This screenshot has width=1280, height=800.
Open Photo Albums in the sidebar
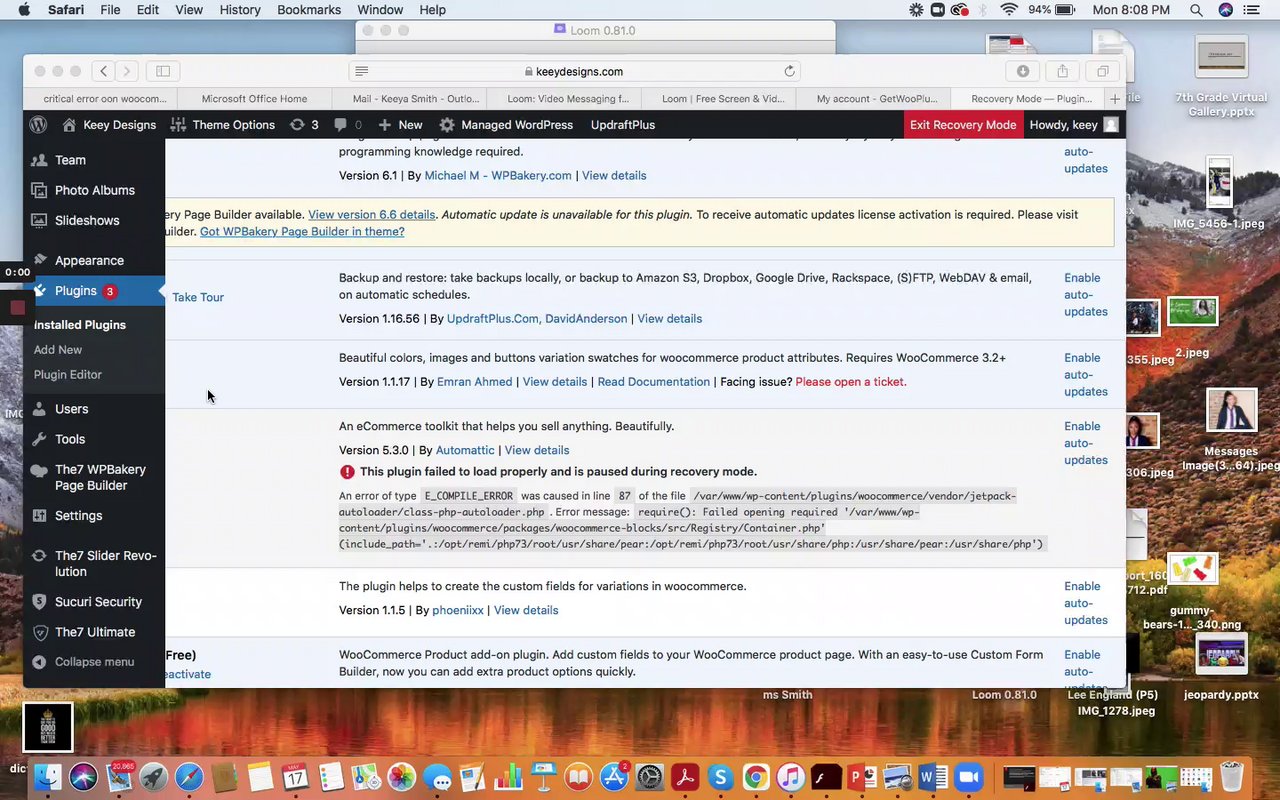(x=94, y=190)
